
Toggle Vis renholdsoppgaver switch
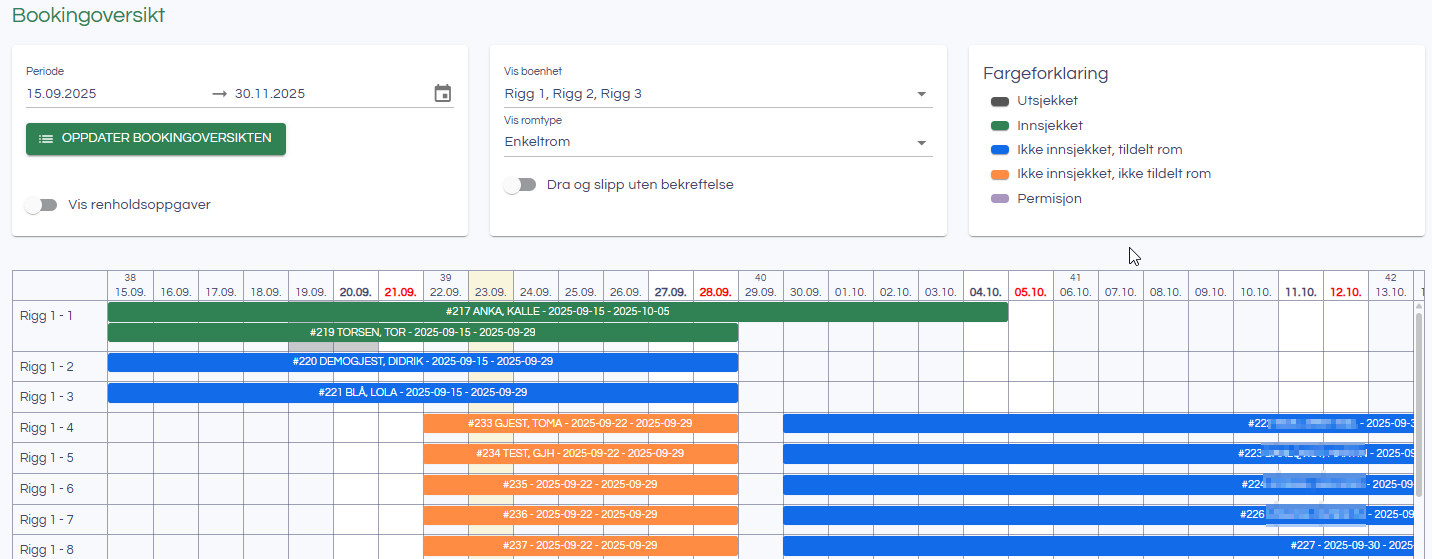point(41,205)
